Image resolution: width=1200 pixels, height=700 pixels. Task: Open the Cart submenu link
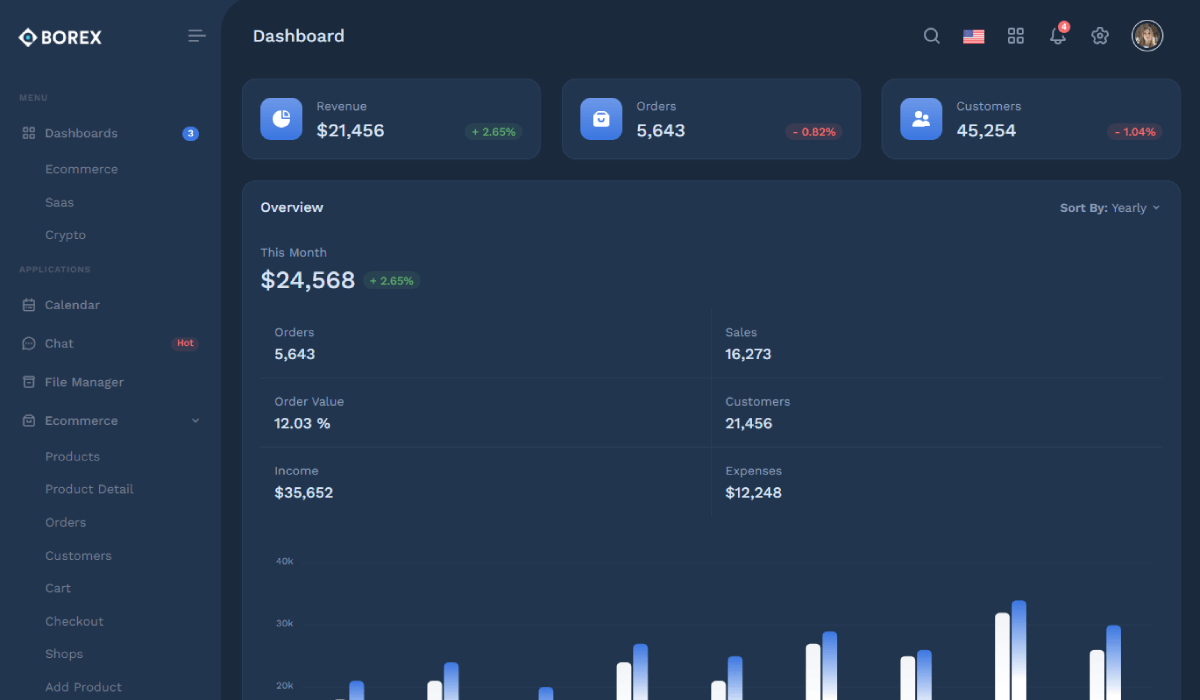pos(58,588)
